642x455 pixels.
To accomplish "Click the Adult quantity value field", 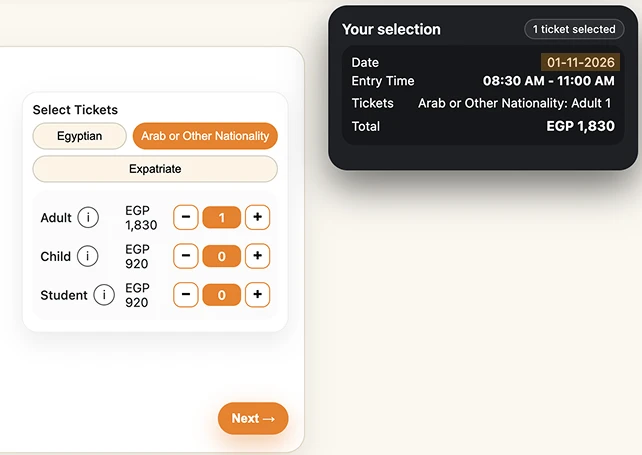I will 222,217.
